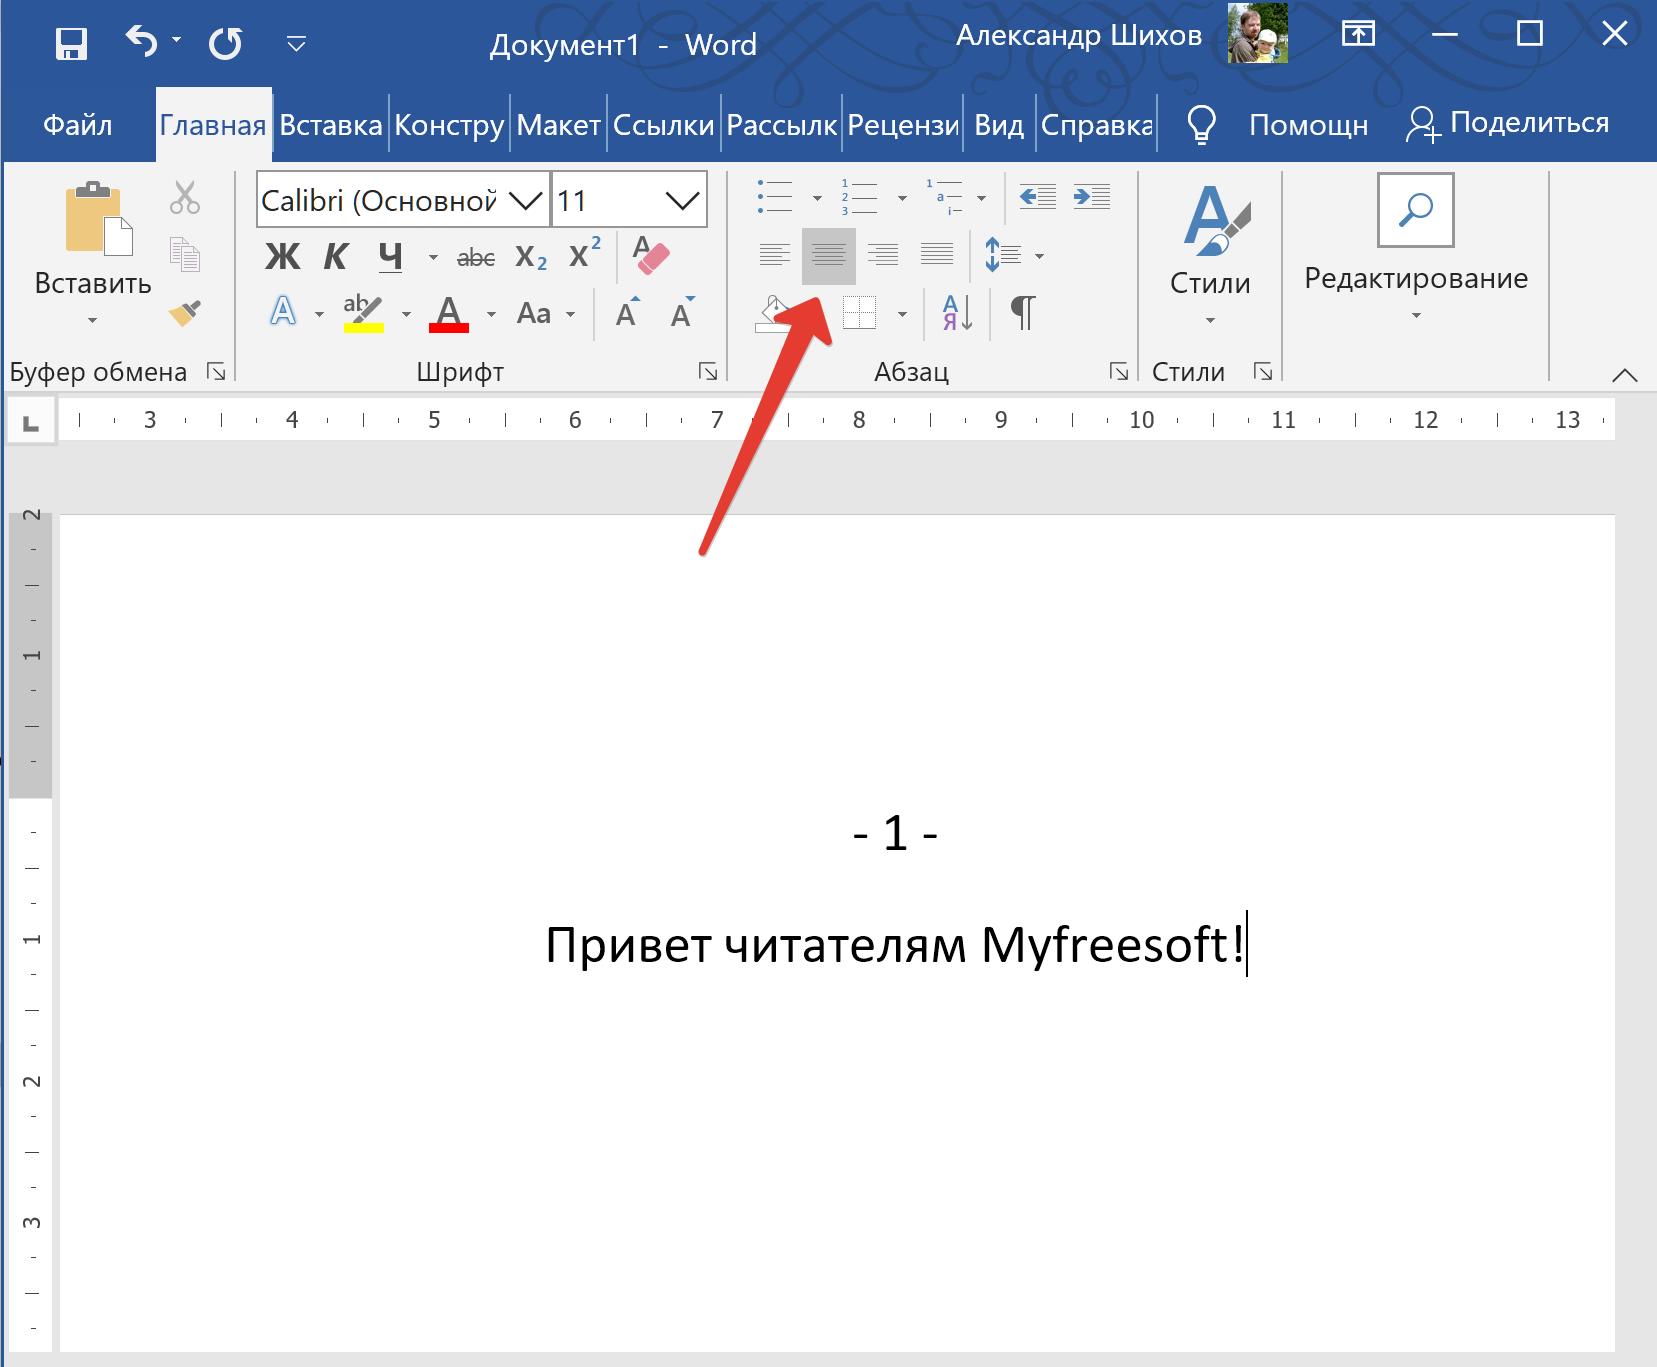Open the Шрифт dialog launcher
Screen dimensions: 1657x1367
point(708,372)
